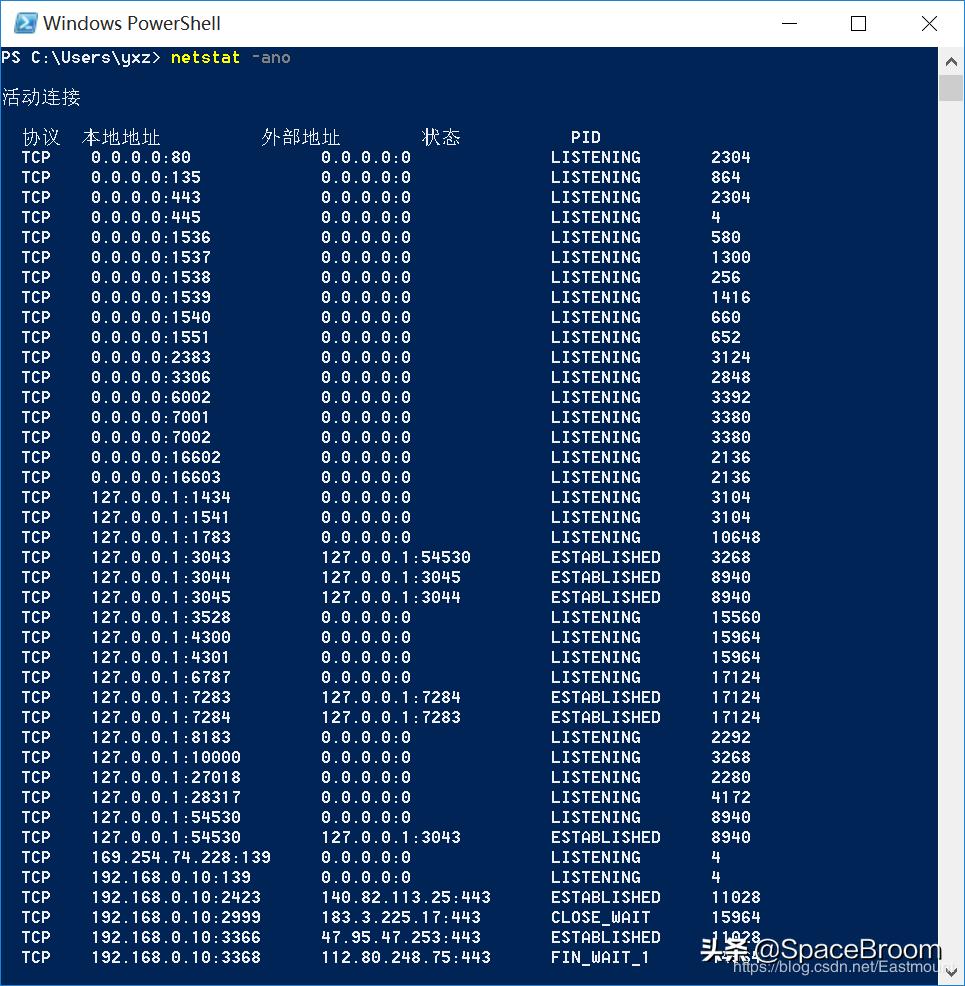
Task: Click local address 0.0.0.0:1536
Action: pos(151,238)
